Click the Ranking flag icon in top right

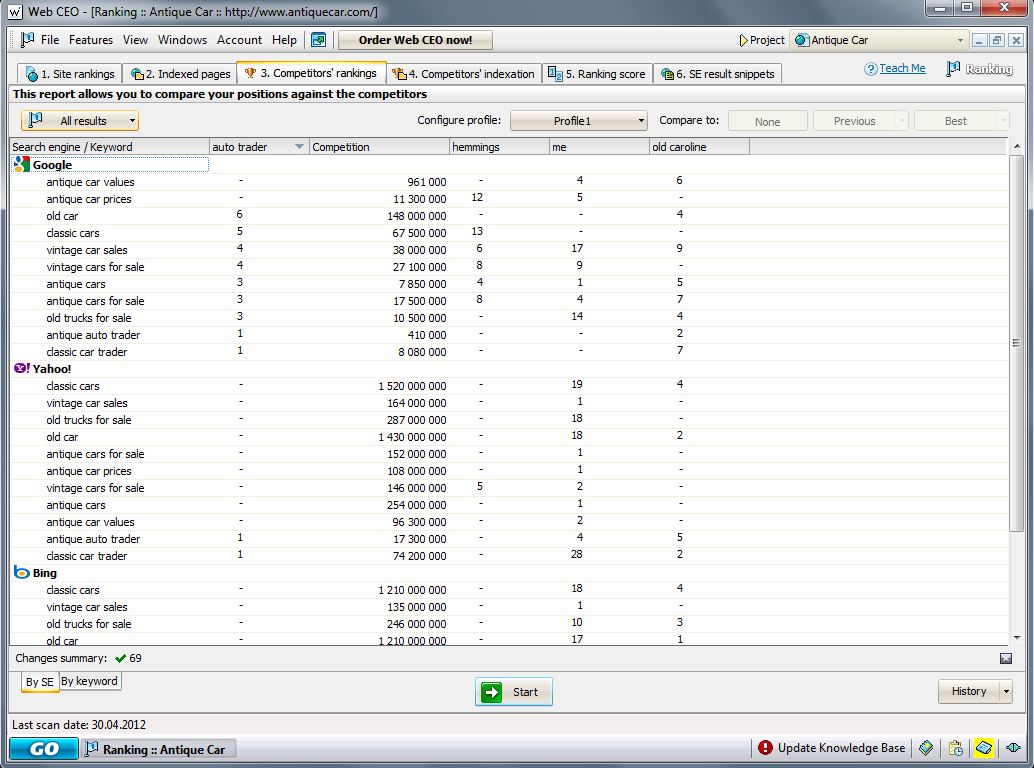(x=954, y=69)
